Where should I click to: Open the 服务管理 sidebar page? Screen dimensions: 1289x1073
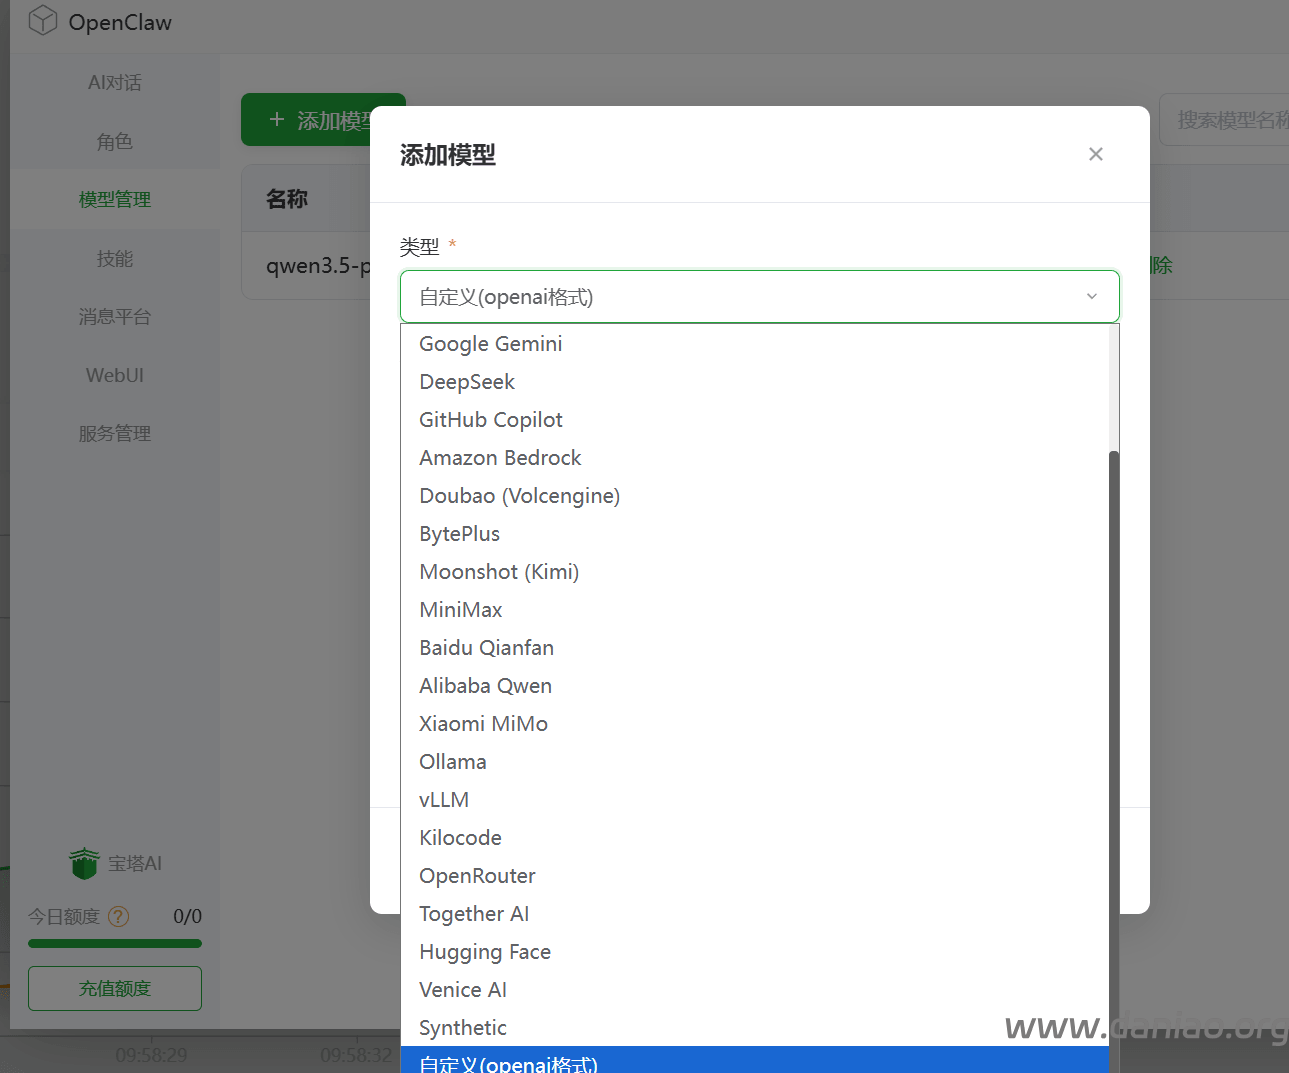click(114, 434)
